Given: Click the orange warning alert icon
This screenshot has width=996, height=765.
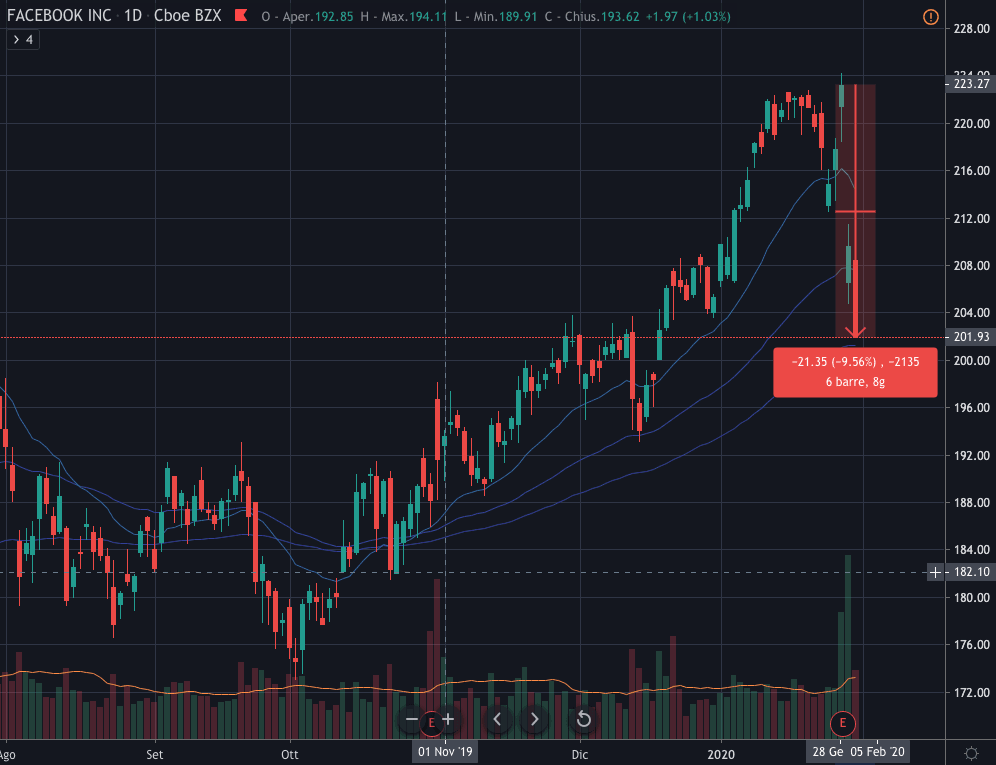Looking at the screenshot, I should [x=931, y=17].
